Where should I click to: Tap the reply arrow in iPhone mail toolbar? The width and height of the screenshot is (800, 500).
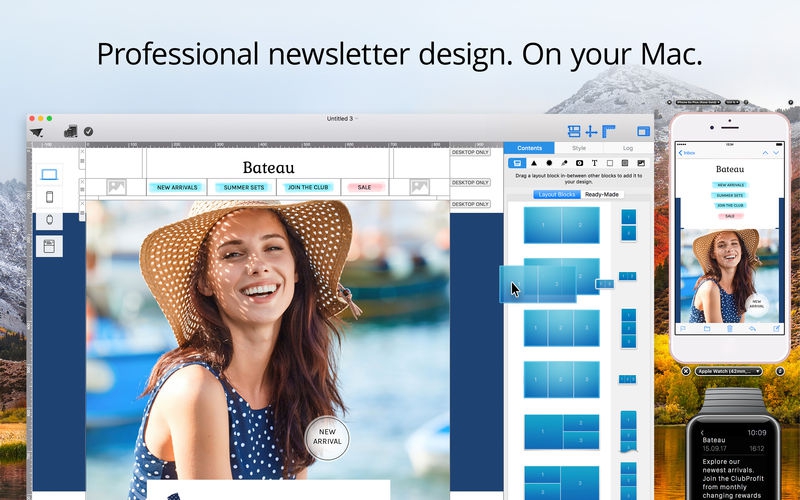(753, 329)
